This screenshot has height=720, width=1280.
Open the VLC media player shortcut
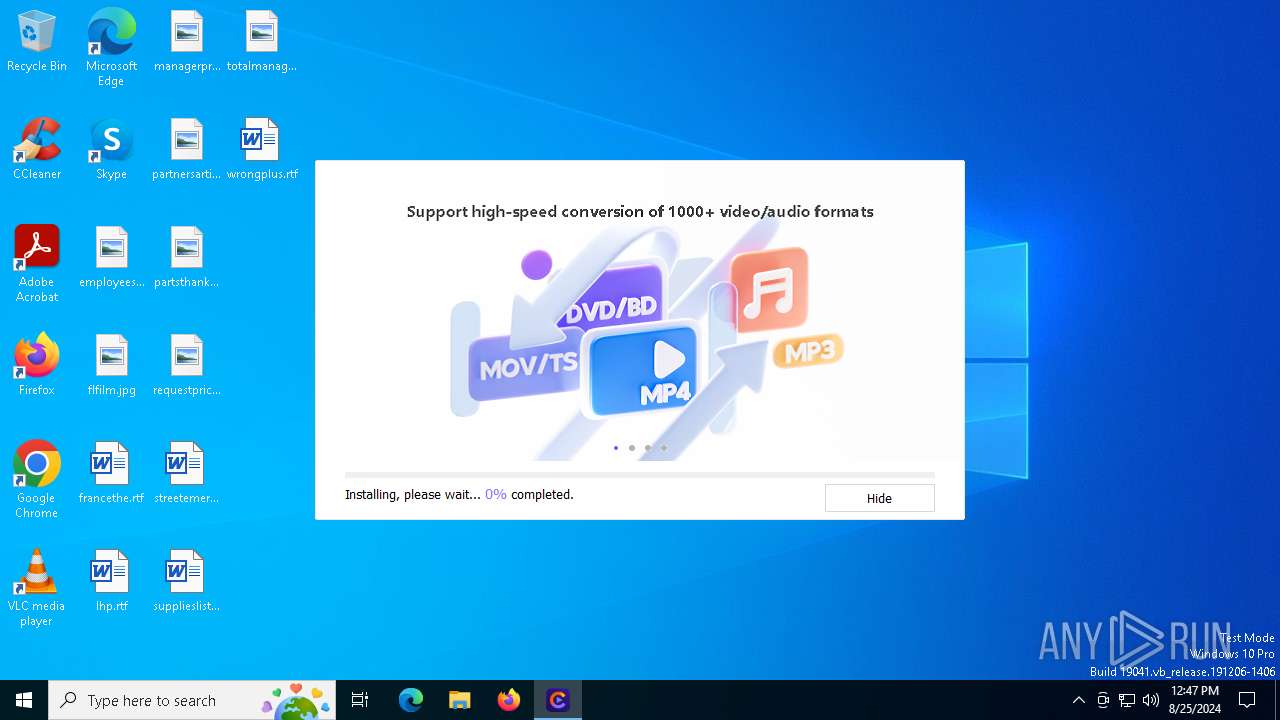coord(37,588)
